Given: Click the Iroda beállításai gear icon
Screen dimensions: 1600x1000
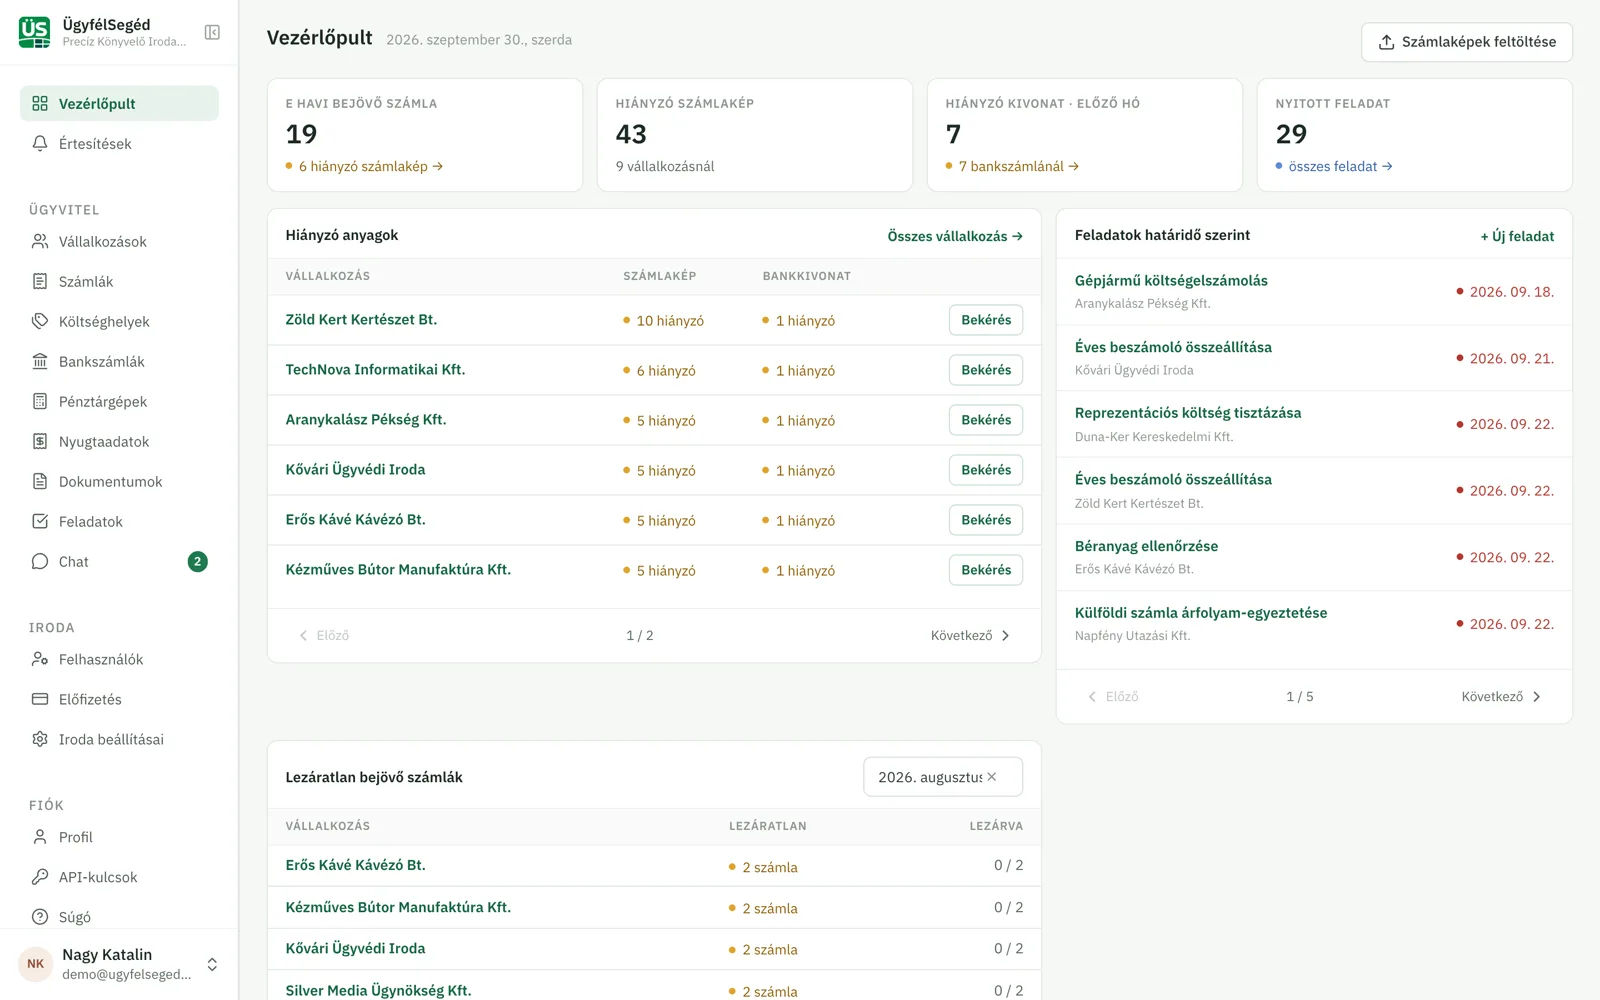Looking at the screenshot, I should (x=40, y=740).
